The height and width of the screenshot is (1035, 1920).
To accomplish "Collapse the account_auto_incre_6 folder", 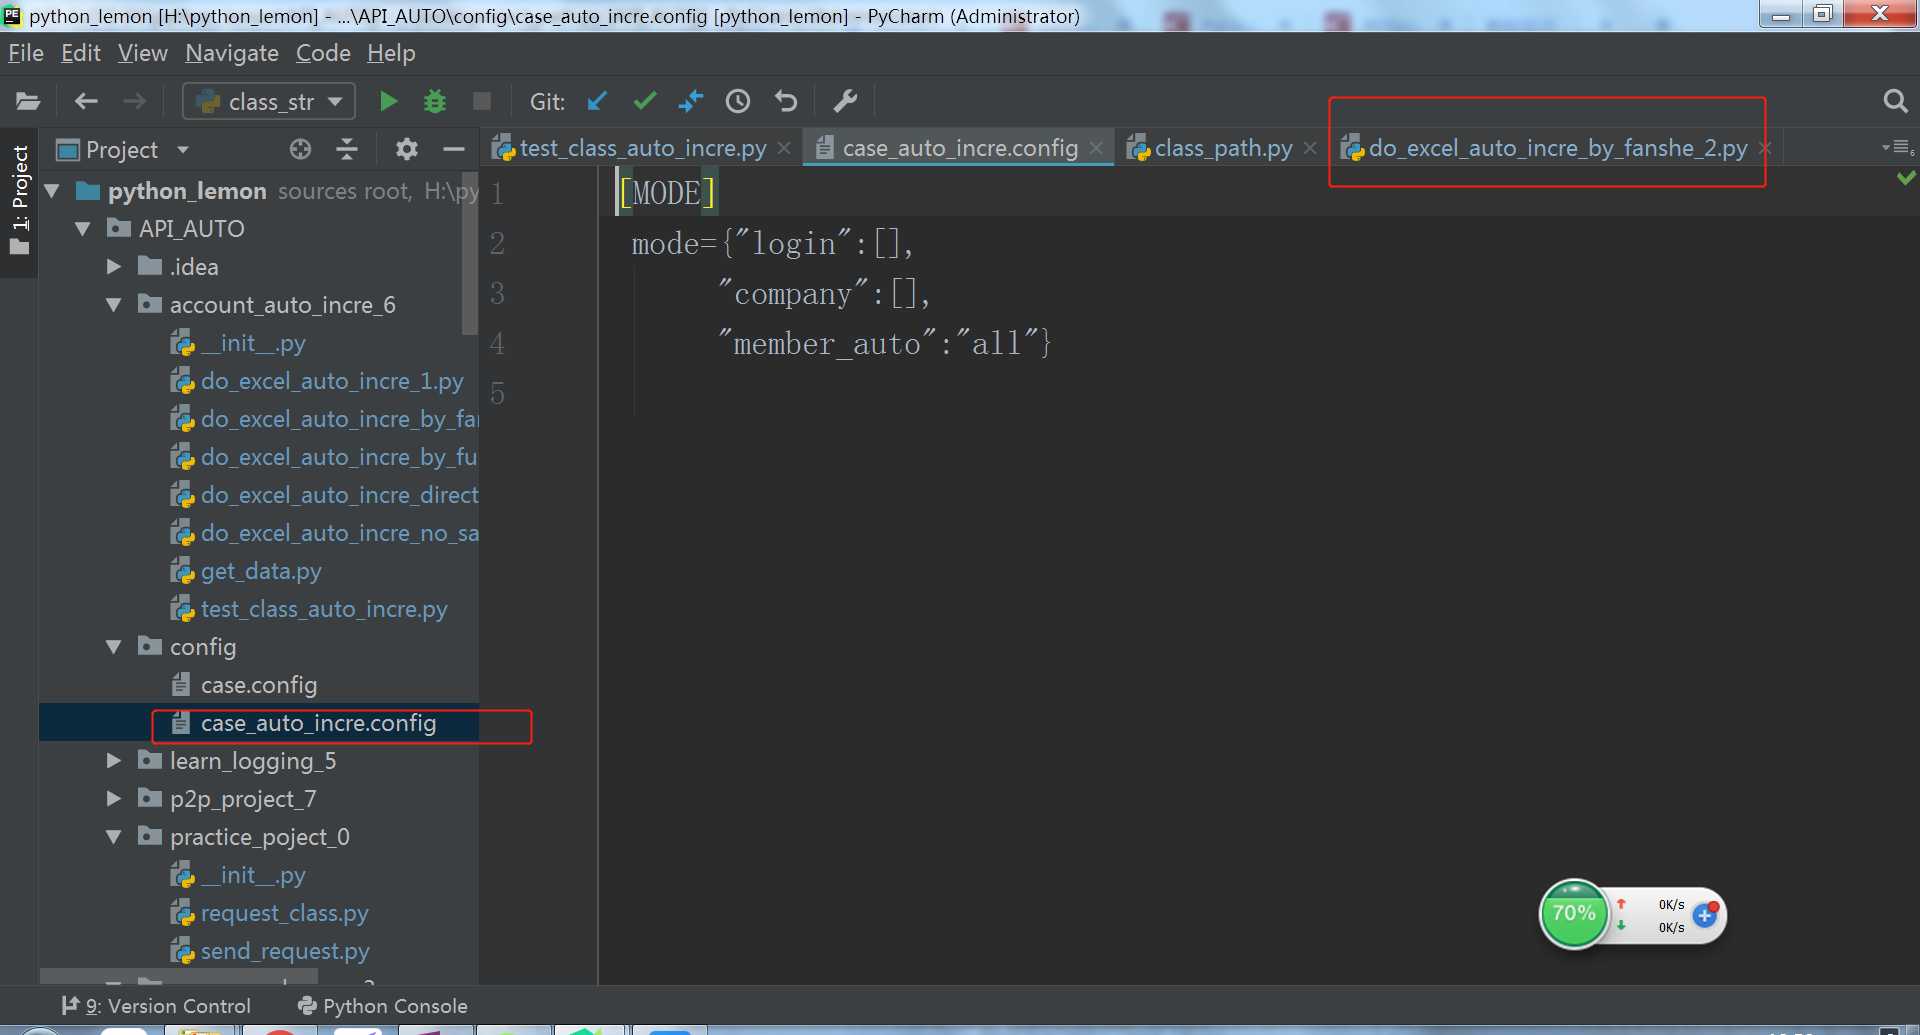I will coord(113,305).
